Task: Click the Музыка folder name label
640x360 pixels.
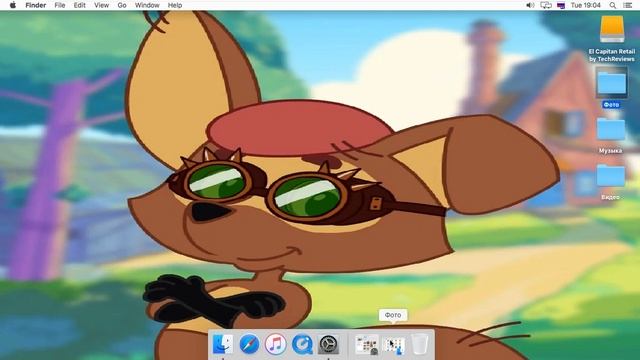Action: [611, 151]
